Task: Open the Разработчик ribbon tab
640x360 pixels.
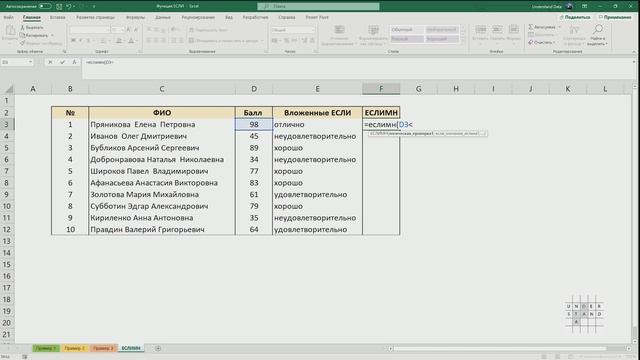Action: (256, 17)
